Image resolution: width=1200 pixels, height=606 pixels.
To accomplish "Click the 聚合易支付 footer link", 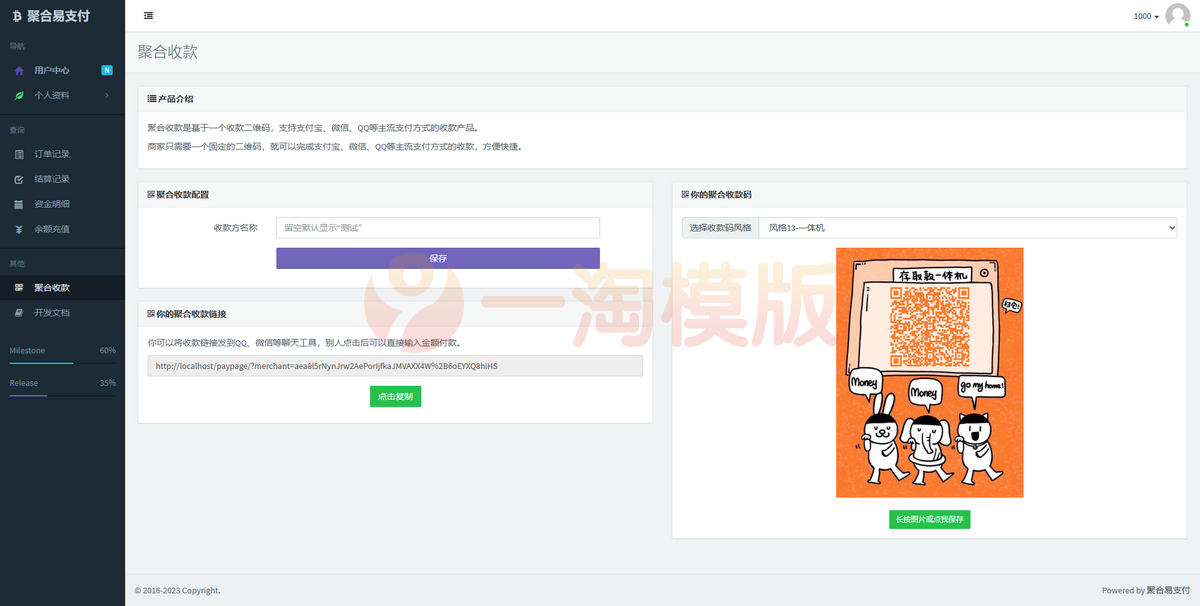I will point(1168,590).
